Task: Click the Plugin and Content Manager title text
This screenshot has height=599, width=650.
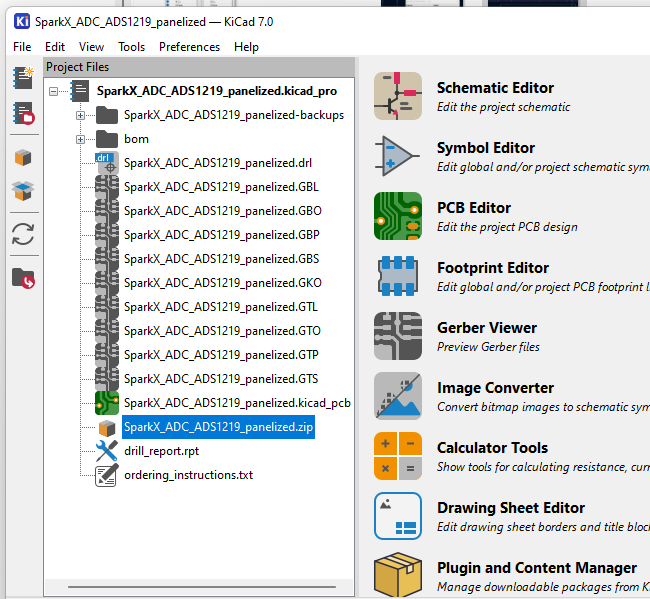Action: click(537, 568)
